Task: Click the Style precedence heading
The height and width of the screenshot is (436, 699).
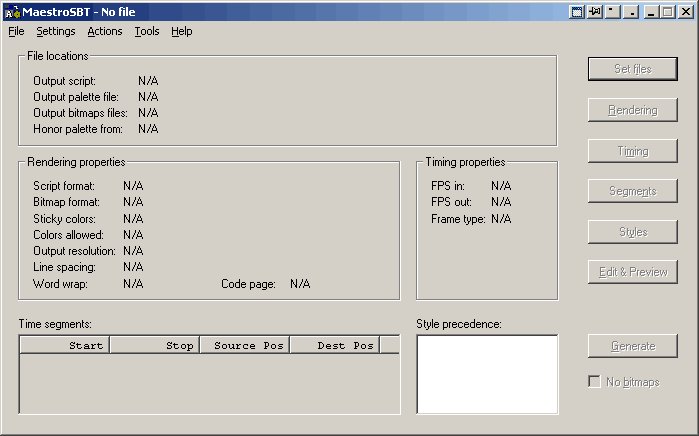Action: [x=459, y=324]
